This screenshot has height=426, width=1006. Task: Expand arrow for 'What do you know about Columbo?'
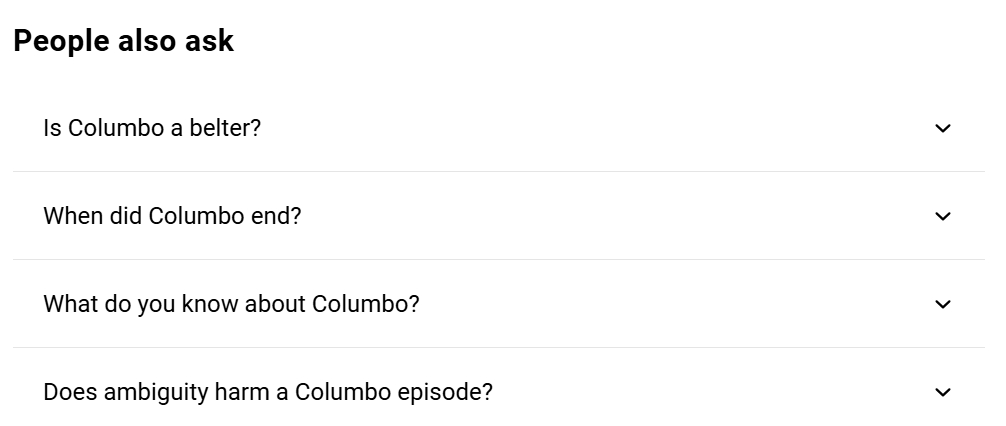click(942, 304)
